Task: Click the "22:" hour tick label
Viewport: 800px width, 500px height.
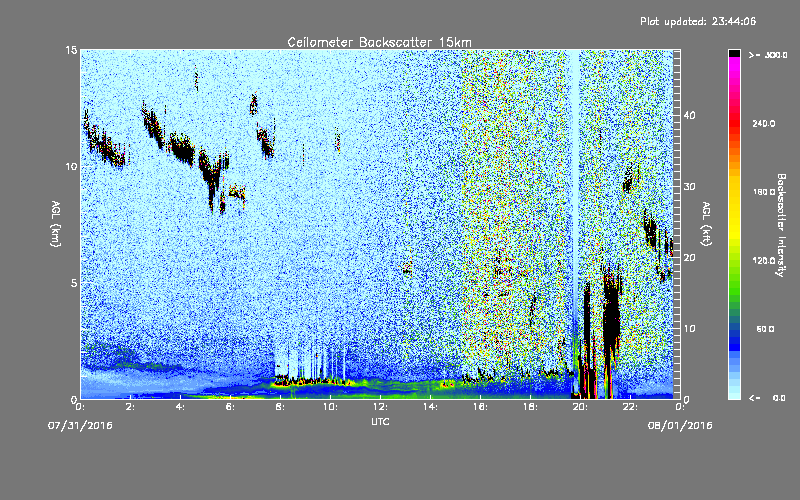Action: (x=631, y=407)
